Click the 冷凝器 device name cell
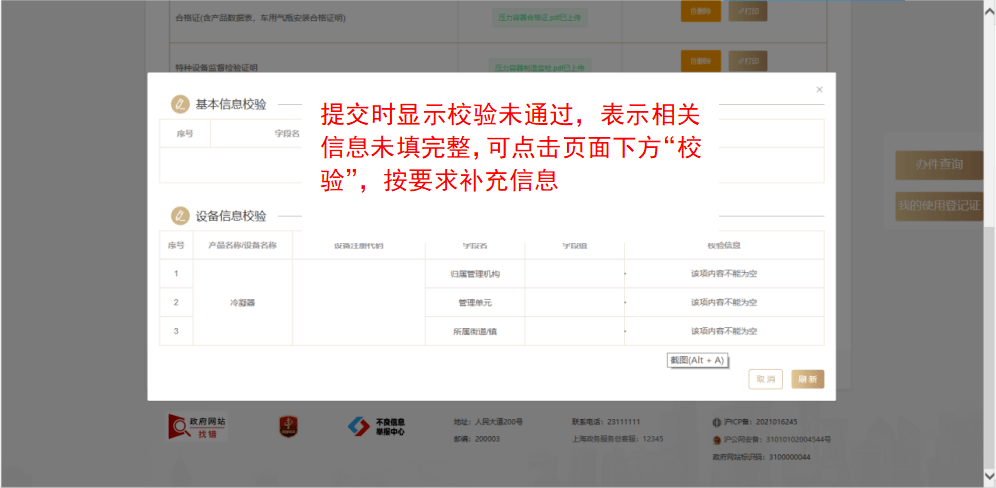This screenshot has height=488, width=996. pos(242,302)
